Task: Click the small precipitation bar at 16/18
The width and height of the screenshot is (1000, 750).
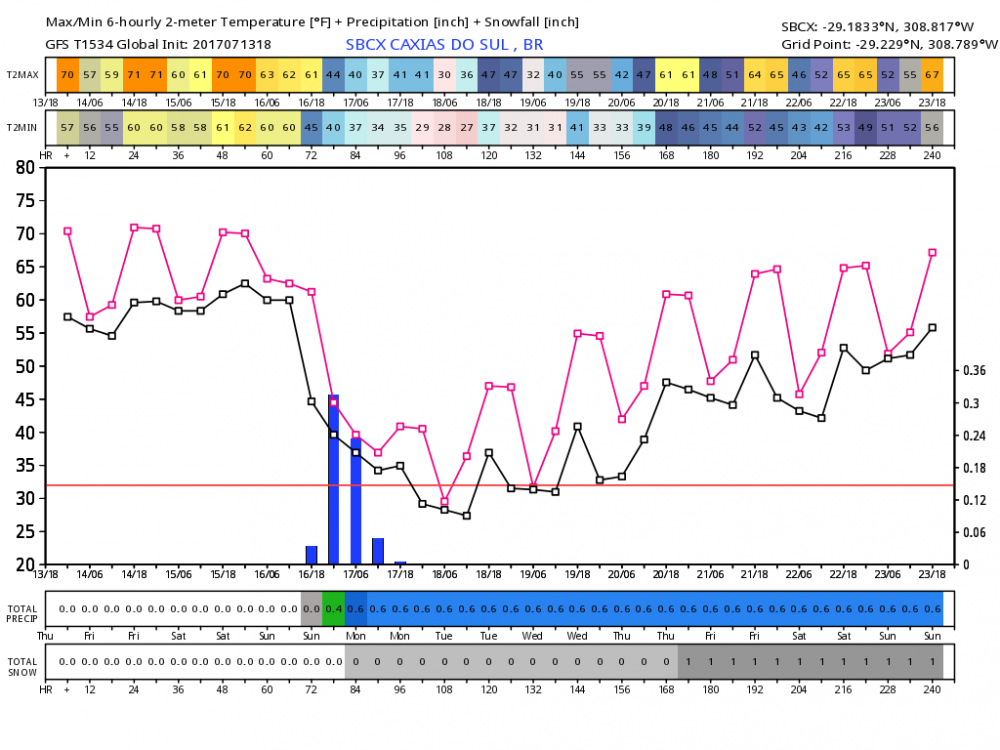Action: 311,555
